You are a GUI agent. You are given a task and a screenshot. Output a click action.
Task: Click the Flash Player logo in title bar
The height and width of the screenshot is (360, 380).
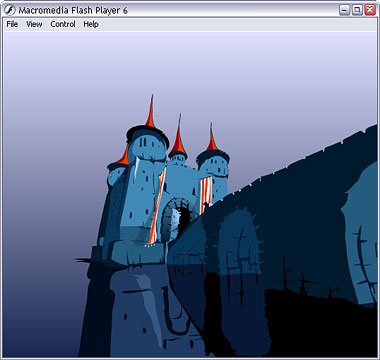click(x=10, y=10)
